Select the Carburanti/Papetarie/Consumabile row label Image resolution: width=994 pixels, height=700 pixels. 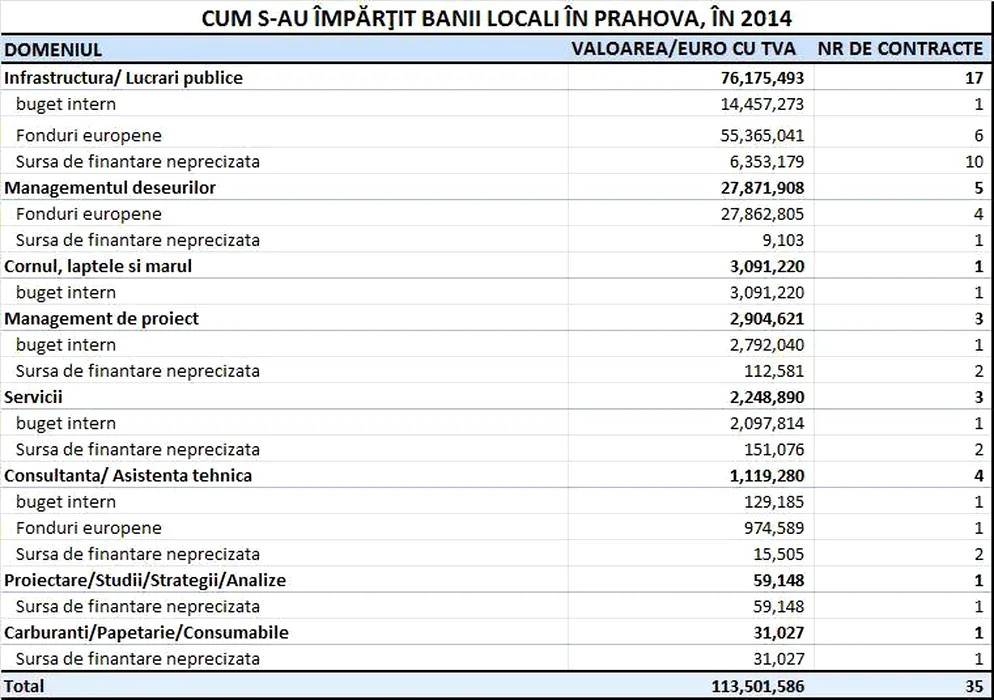146,632
